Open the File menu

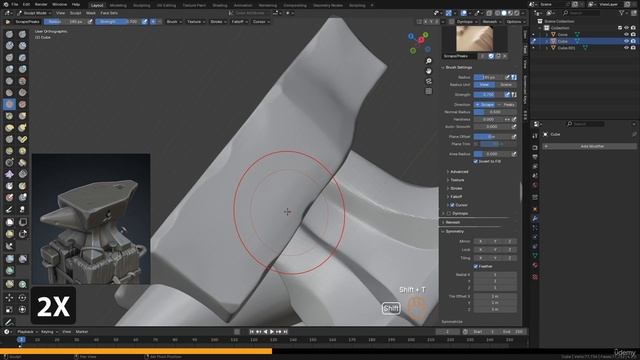click(15, 4)
